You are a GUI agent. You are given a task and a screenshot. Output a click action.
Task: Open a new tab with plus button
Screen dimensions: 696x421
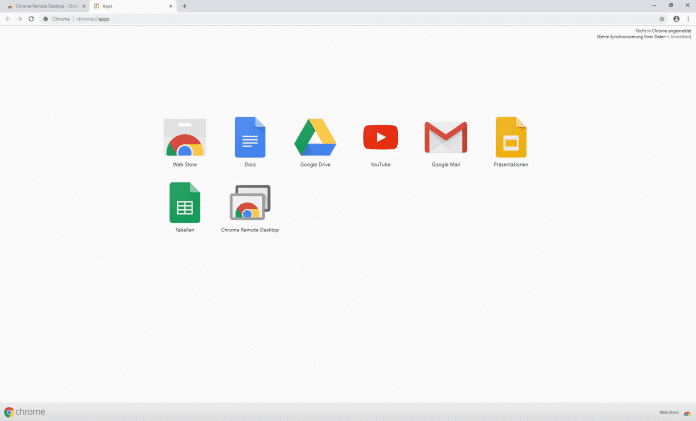click(184, 6)
